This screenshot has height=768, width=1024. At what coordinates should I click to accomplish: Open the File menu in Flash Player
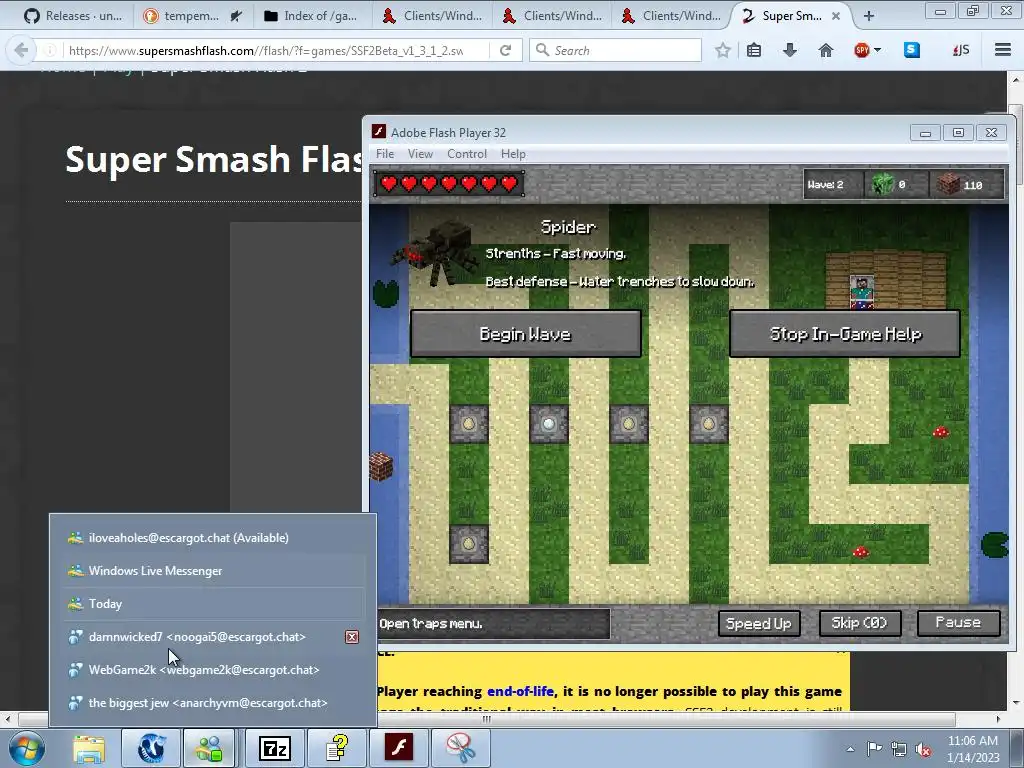pos(385,153)
